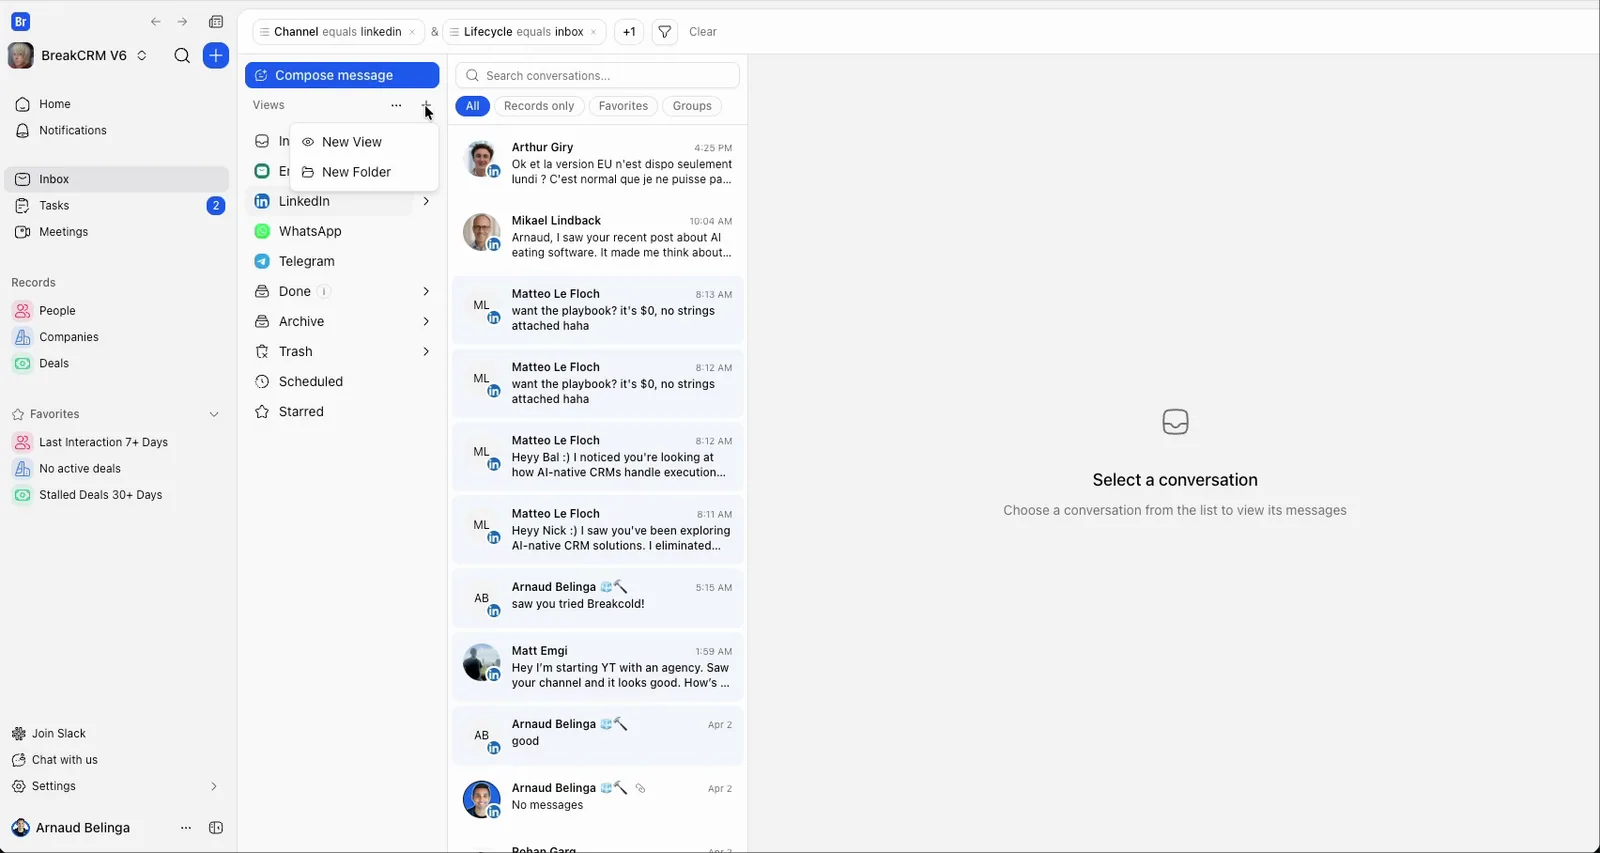Click the Compose message button
This screenshot has width=1600, height=853.
tap(342, 75)
